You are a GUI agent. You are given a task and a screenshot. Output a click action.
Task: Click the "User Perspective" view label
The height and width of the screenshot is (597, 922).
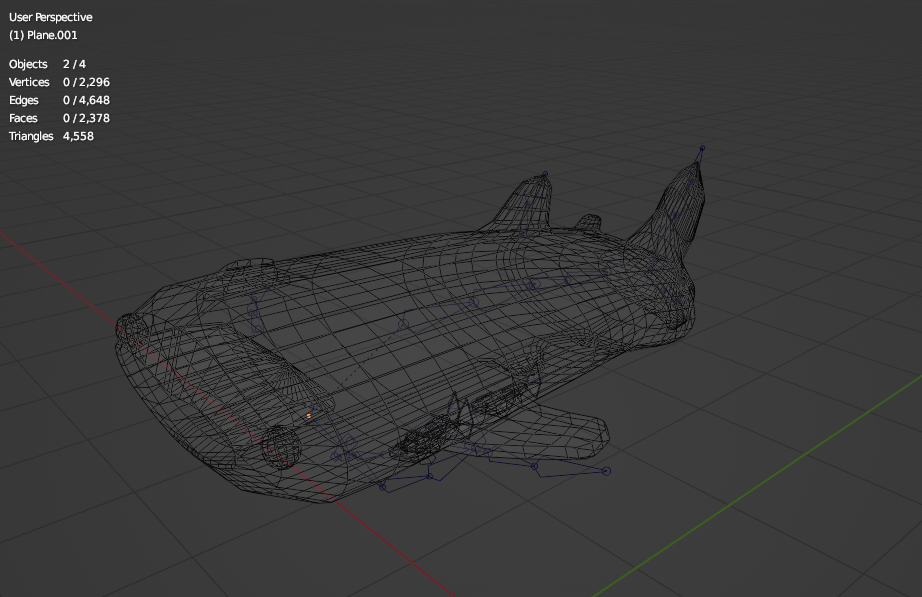coord(51,18)
